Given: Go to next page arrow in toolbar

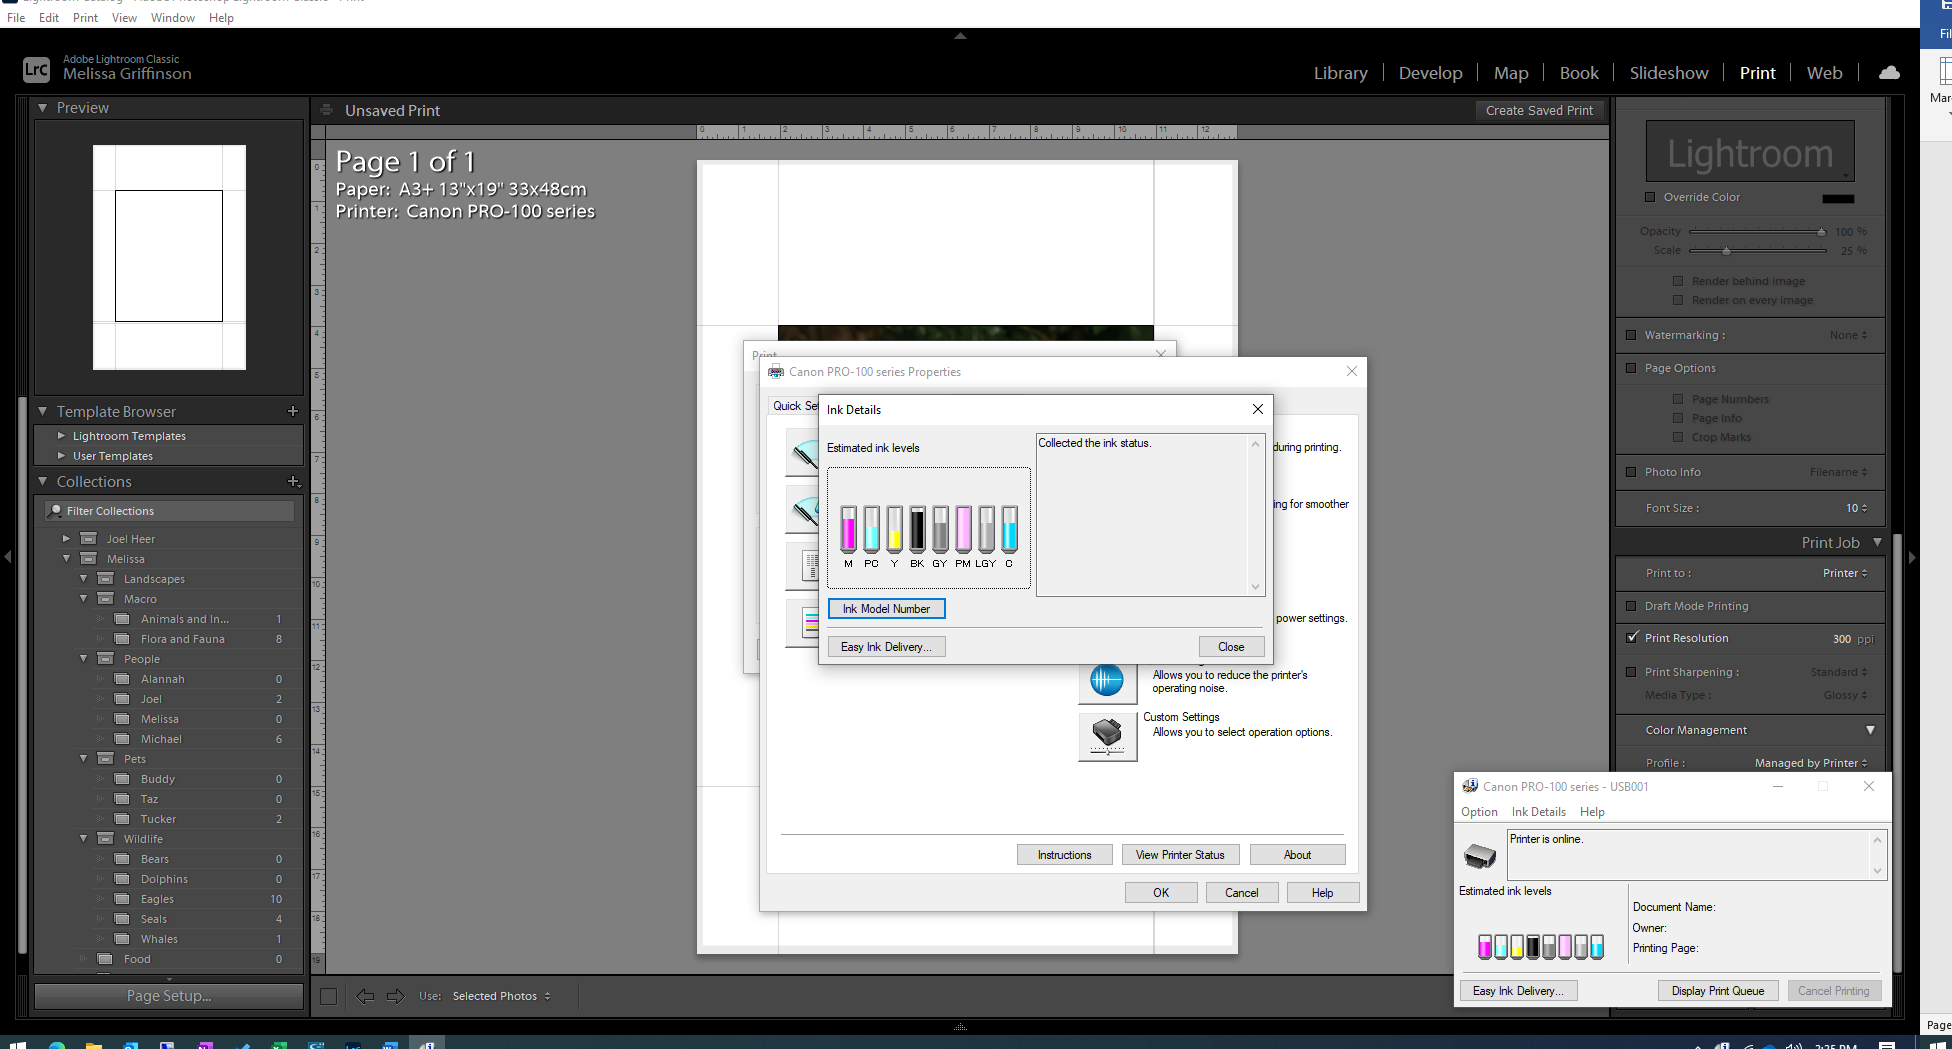Looking at the screenshot, I should [x=396, y=996].
